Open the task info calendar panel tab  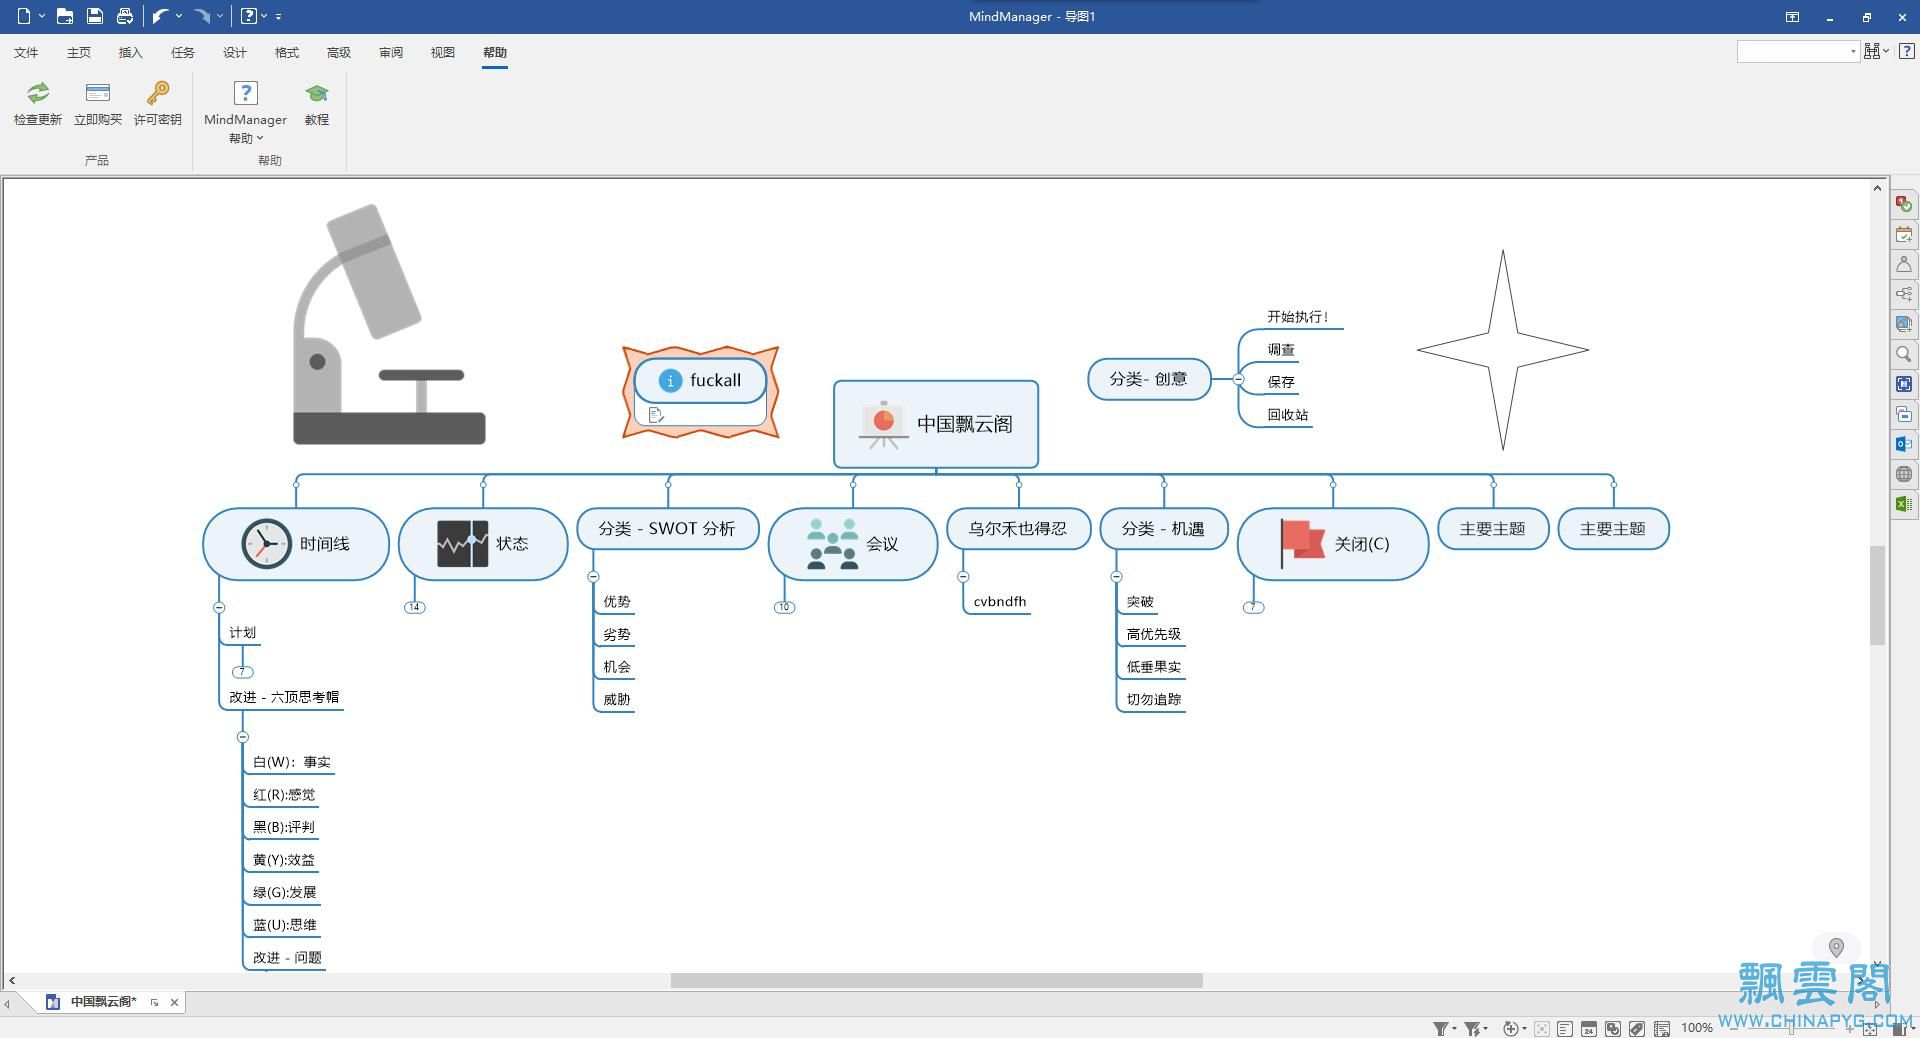click(1904, 234)
